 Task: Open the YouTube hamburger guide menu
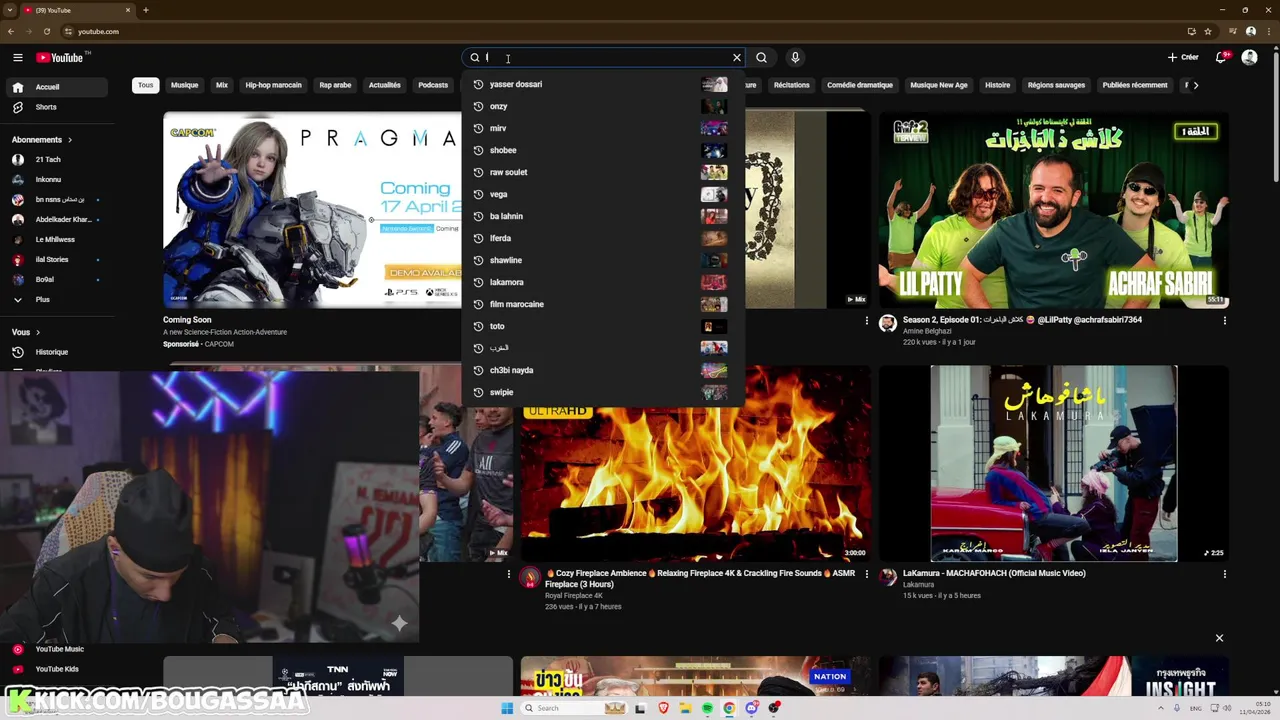point(17,57)
